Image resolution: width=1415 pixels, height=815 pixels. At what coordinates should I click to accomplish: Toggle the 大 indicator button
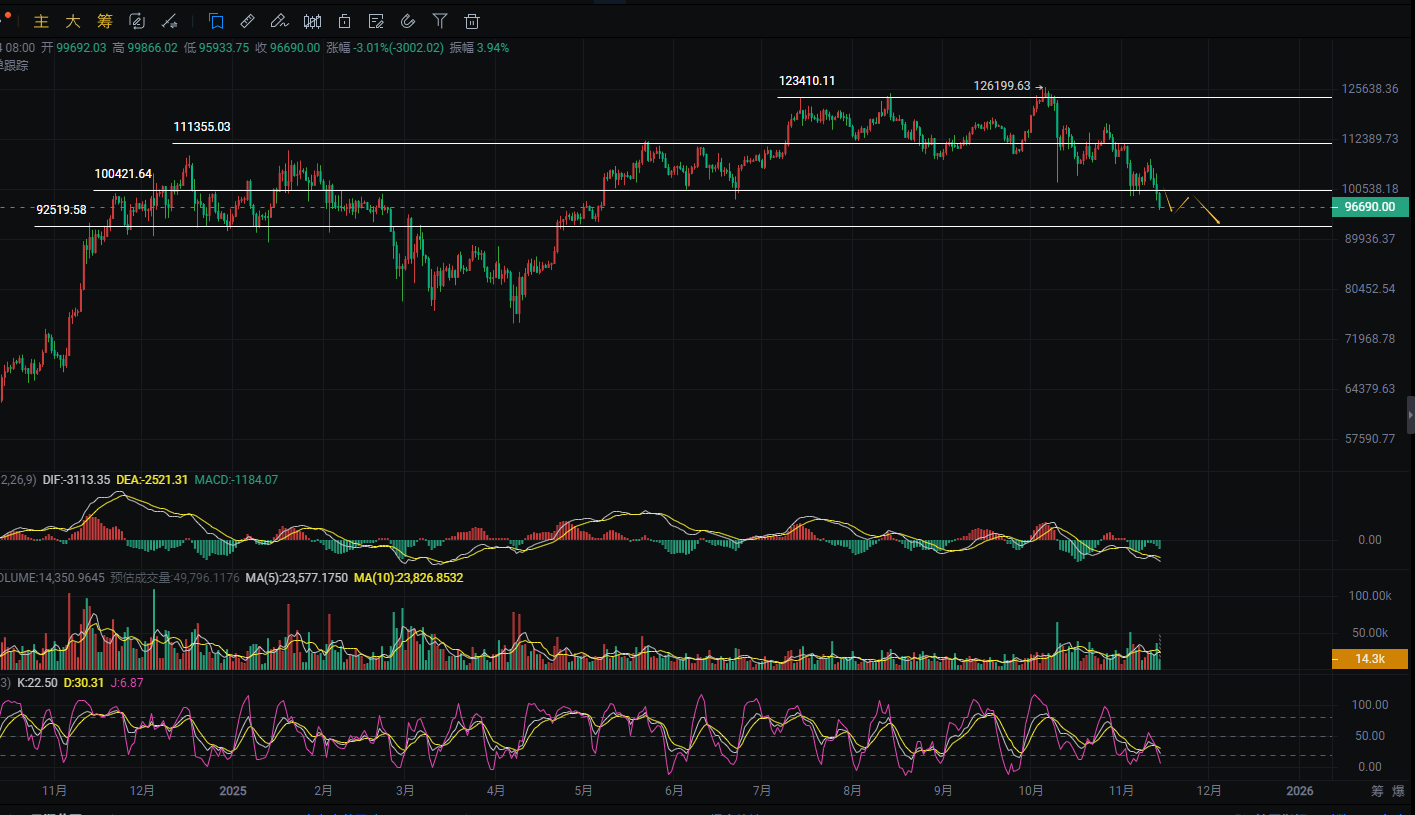[x=73, y=21]
